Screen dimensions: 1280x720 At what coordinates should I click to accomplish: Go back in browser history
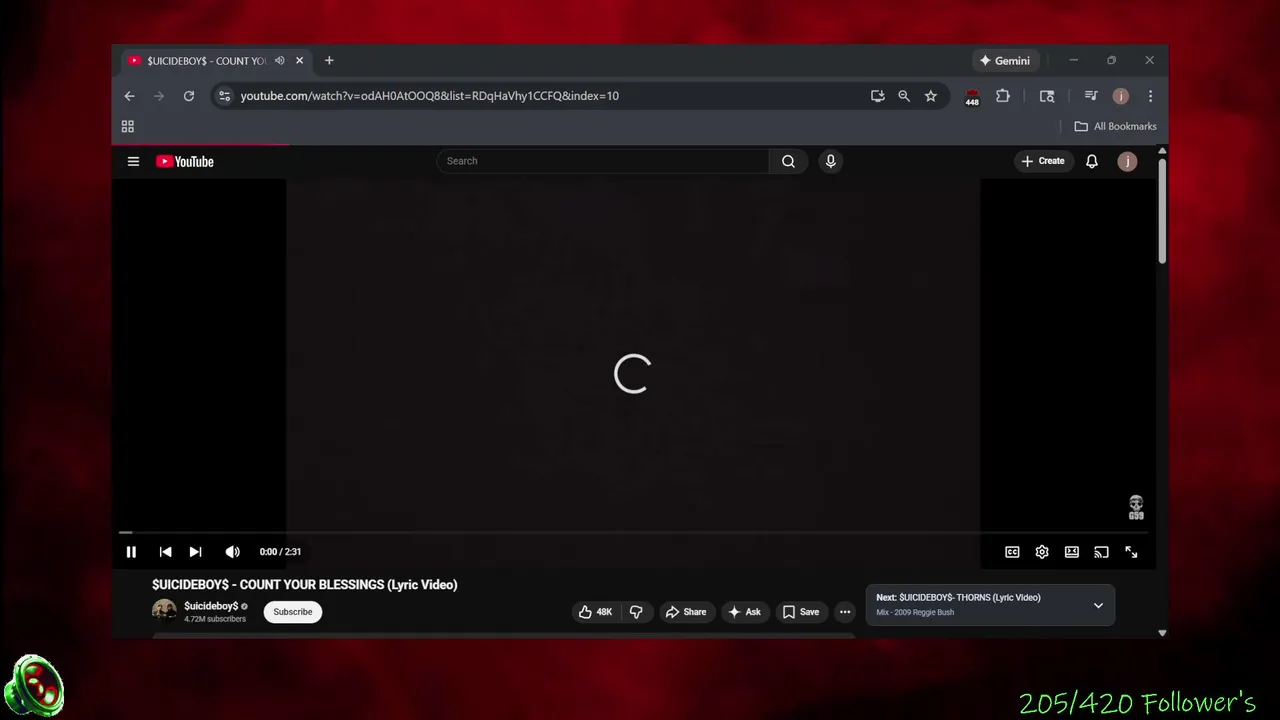(x=129, y=96)
